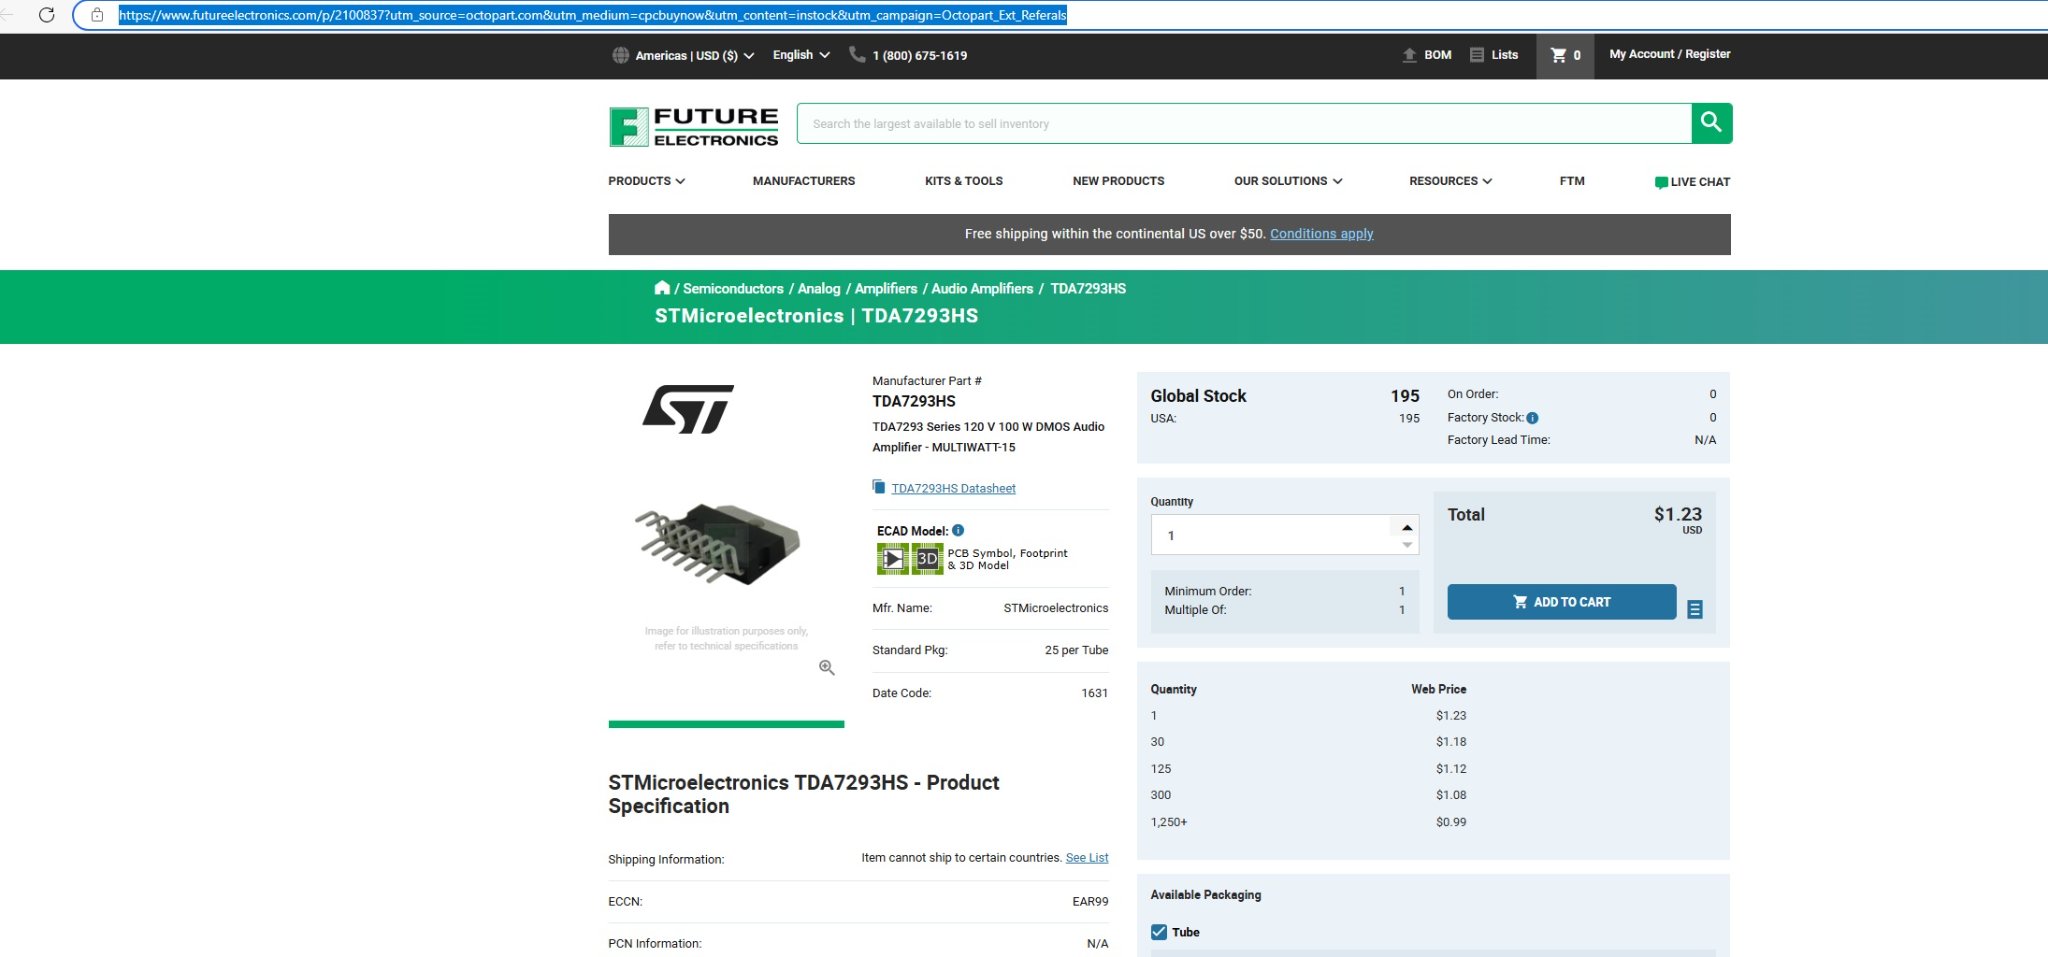Open Live Chat bubble icon

pos(1660,182)
